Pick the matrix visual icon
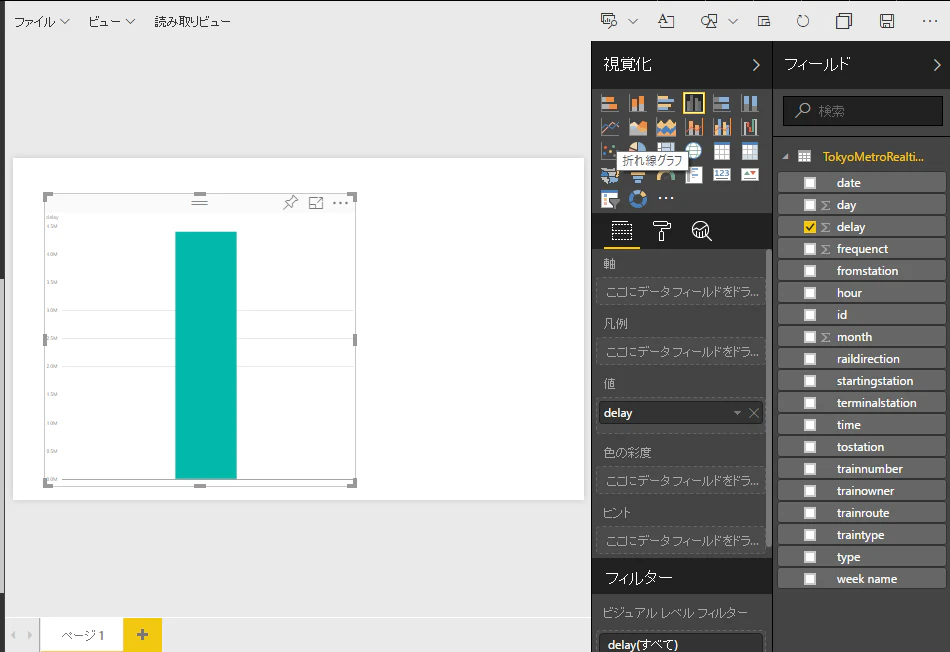Image resolution: width=950 pixels, height=652 pixels. [x=749, y=151]
